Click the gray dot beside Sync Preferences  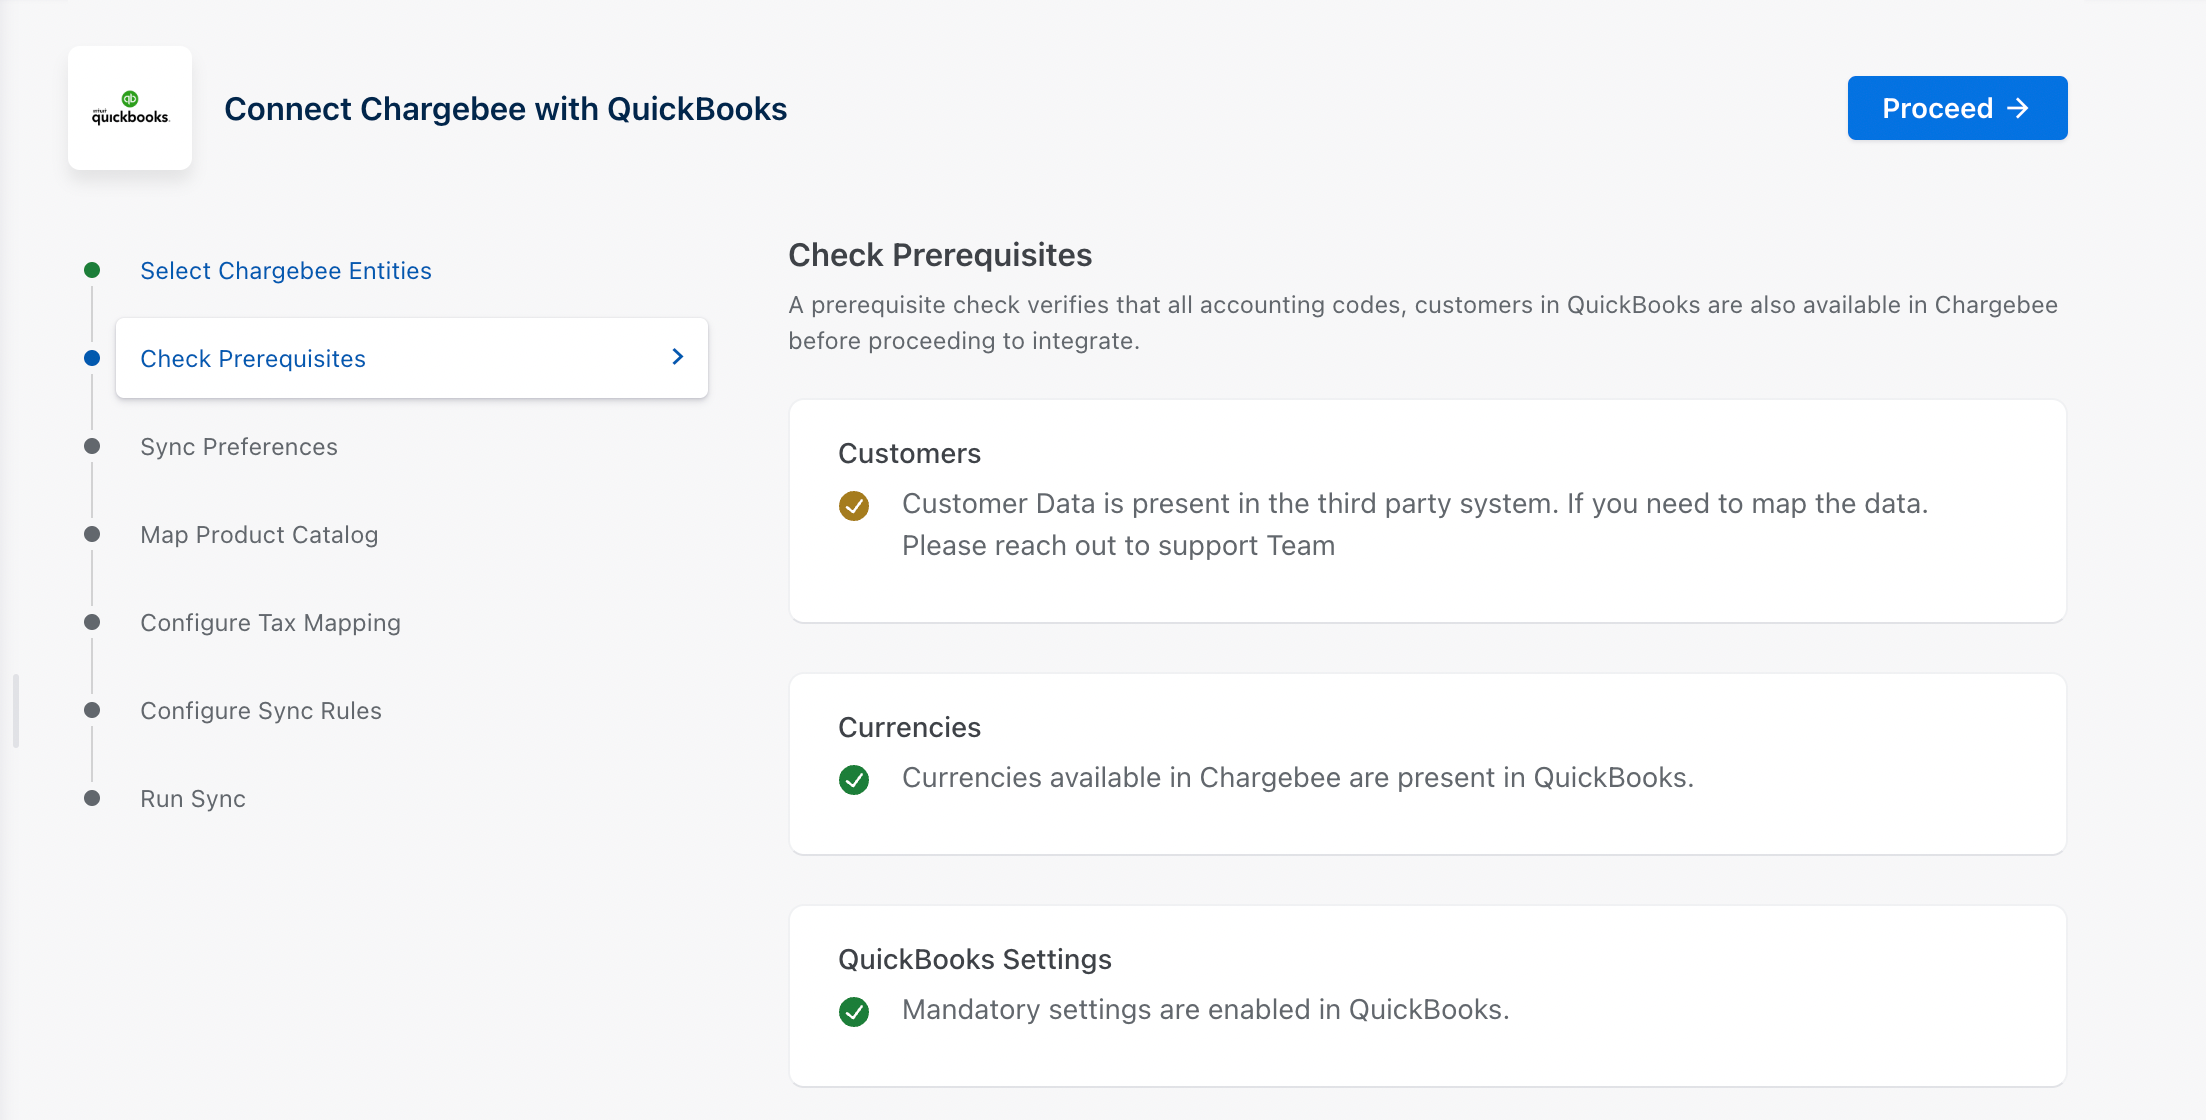pos(92,446)
